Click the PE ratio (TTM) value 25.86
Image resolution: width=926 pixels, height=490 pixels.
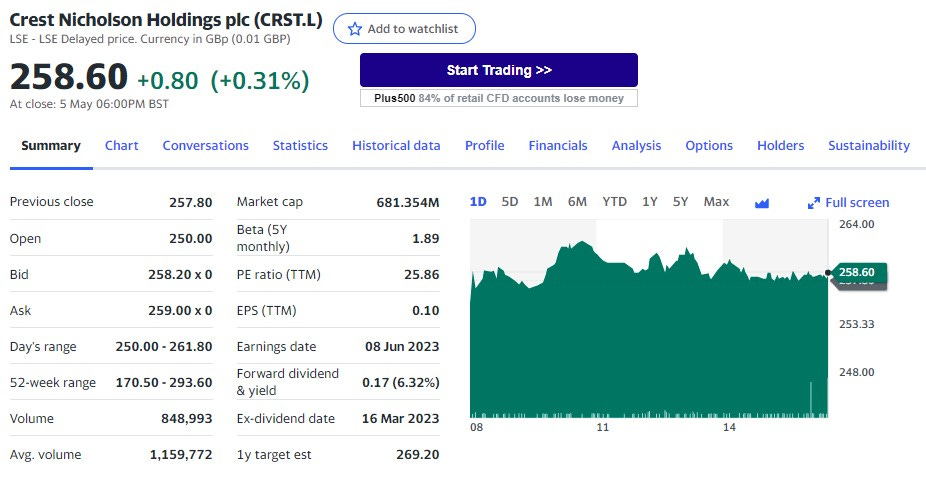(x=422, y=275)
